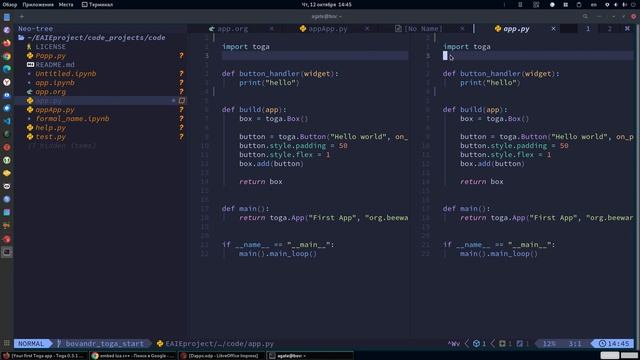The width and height of the screenshot is (640, 360).
Task: Close the active app.py buffer tab
Action: point(553,29)
